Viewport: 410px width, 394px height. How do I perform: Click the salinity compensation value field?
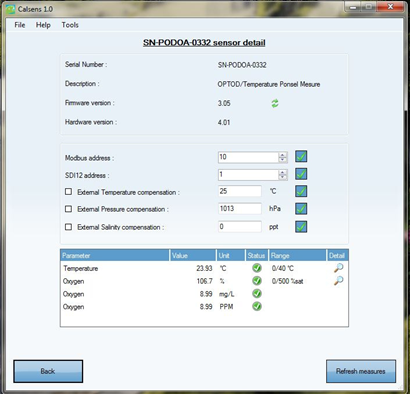tap(240, 227)
